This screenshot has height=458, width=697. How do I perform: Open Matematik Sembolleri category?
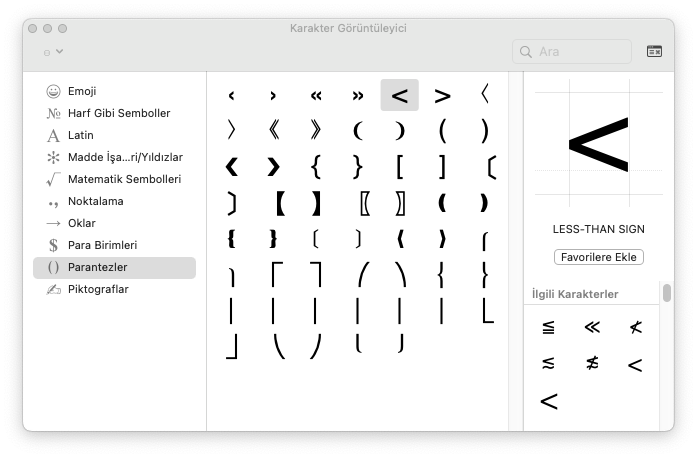pyautogui.click(x=124, y=179)
